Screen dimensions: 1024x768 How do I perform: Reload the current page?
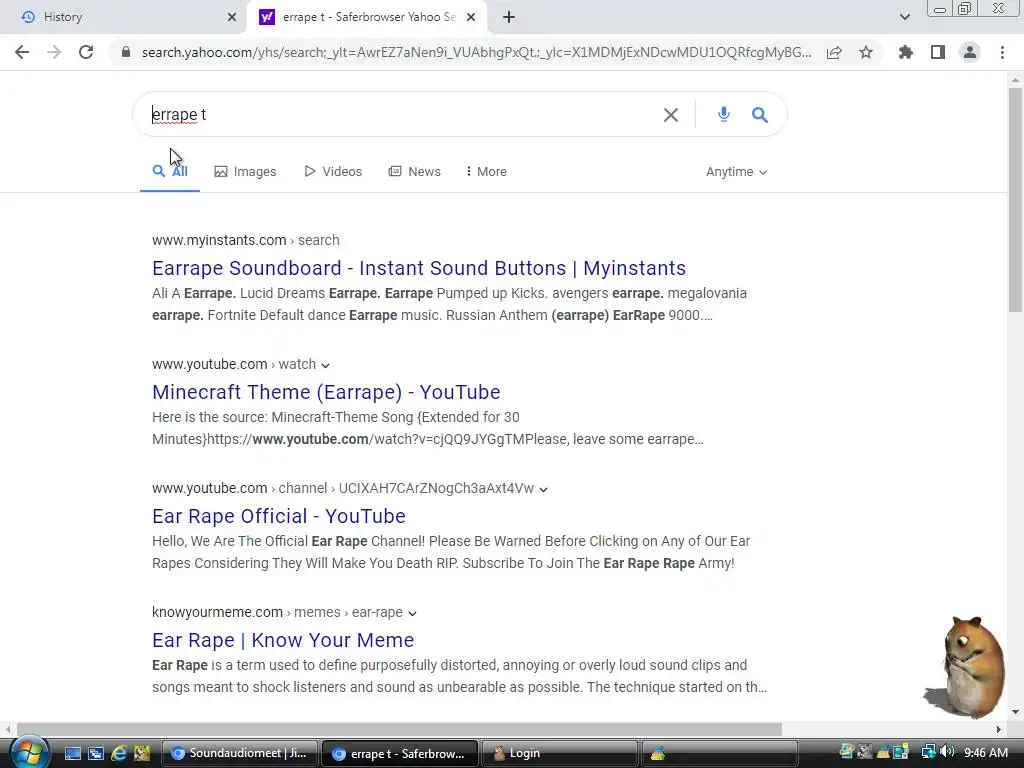tap(86, 52)
